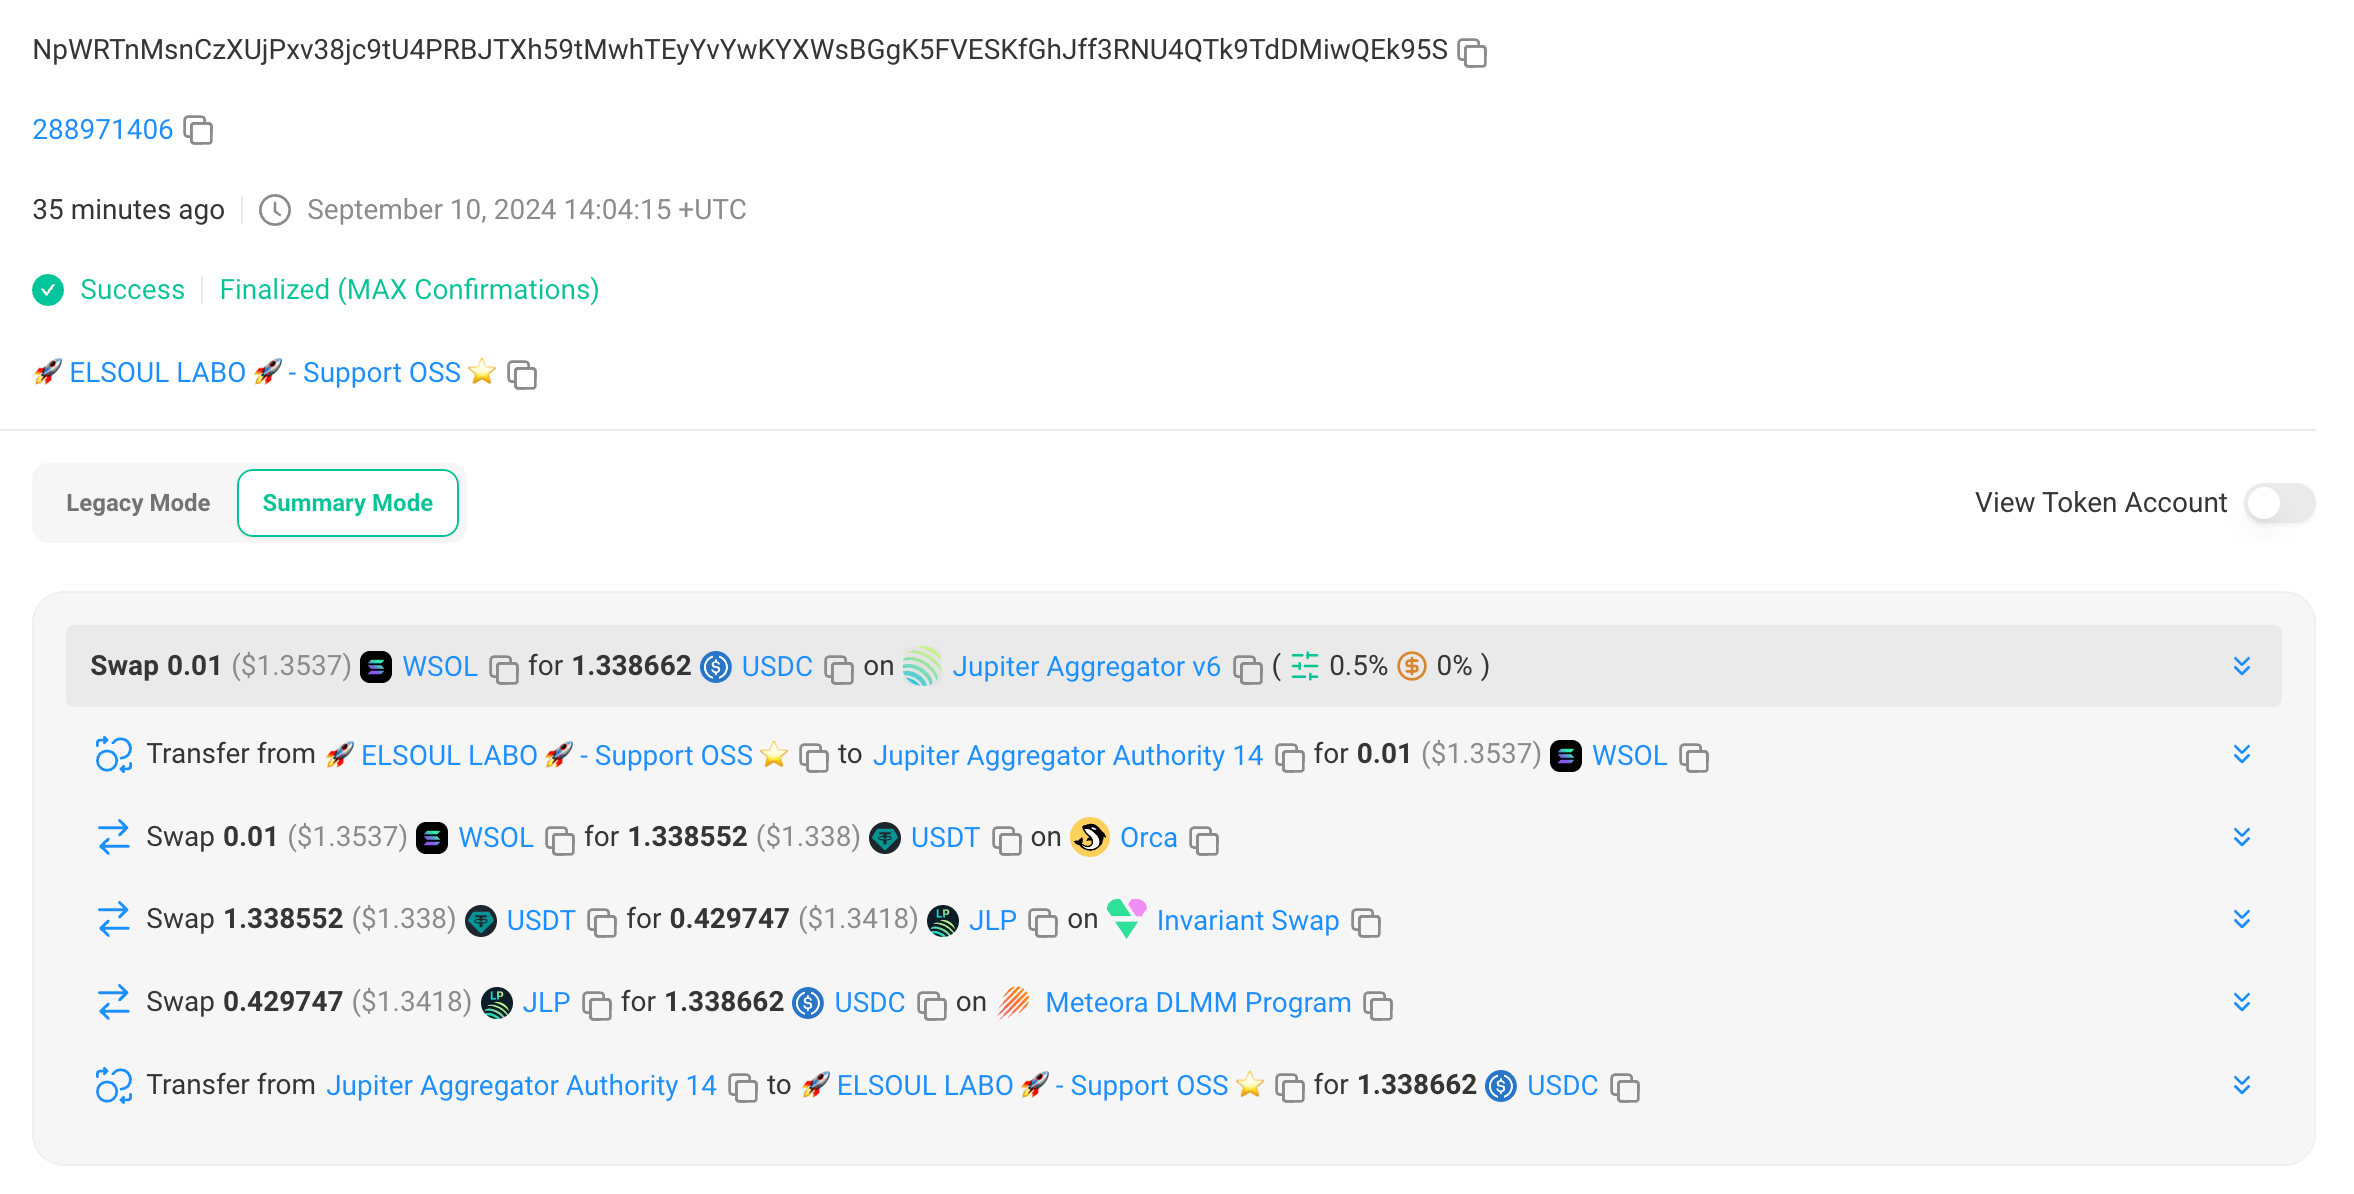Screen dimensions: 2354x1194
Task: Expand the transfer to ELSOUL LABO row
Action: pyautogui.click(x=2242, y=1085)
